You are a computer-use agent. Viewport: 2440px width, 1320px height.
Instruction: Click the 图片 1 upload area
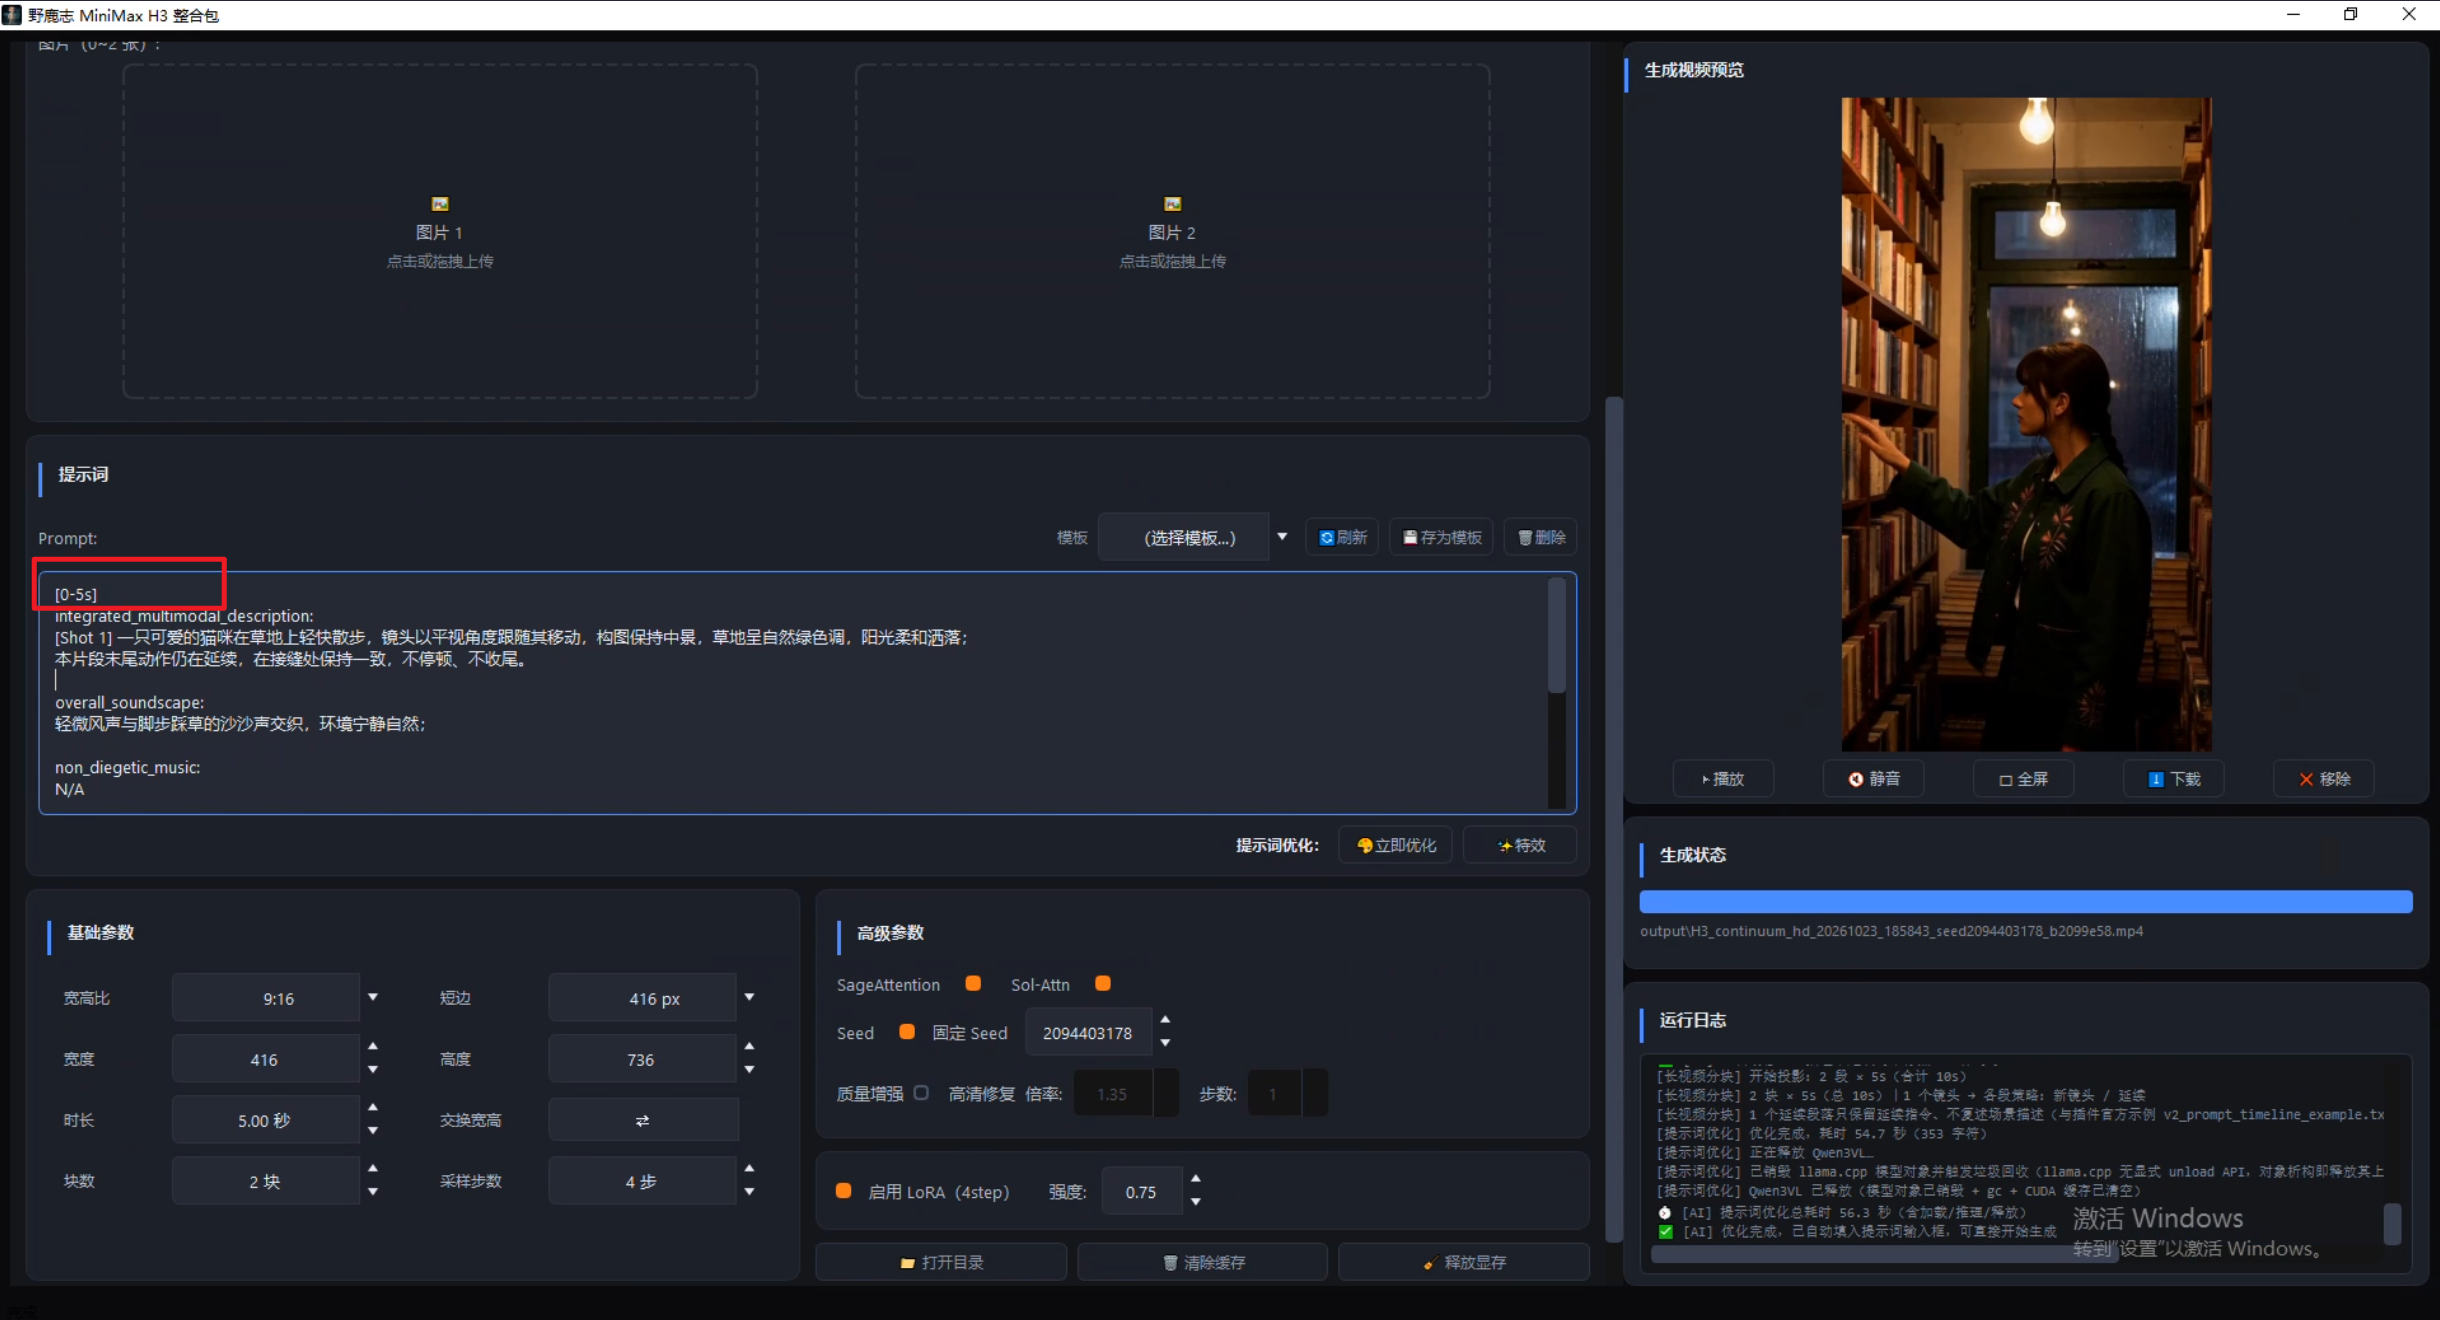pos(440,232)
